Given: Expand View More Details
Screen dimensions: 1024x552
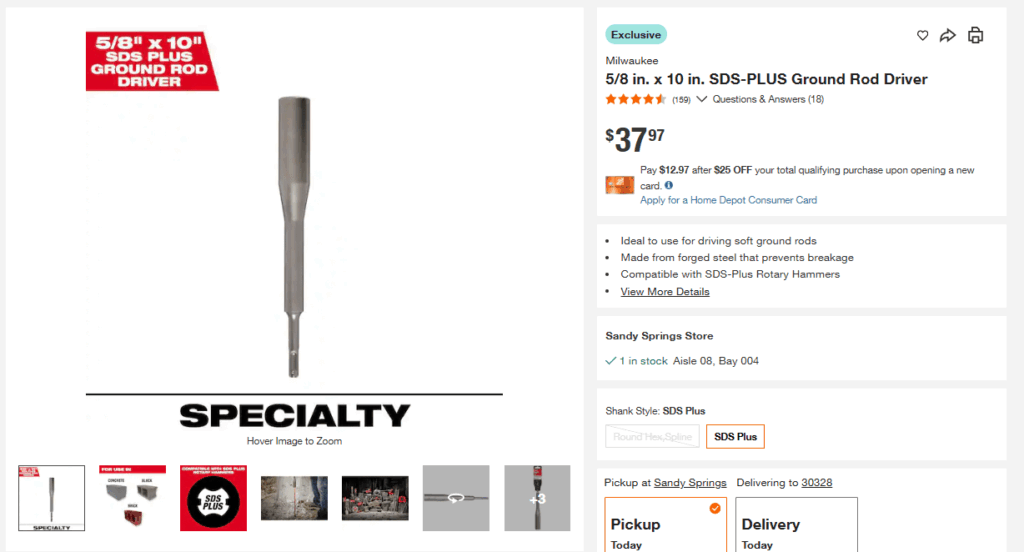Looking at the screenshot, I should coord(664,292).
